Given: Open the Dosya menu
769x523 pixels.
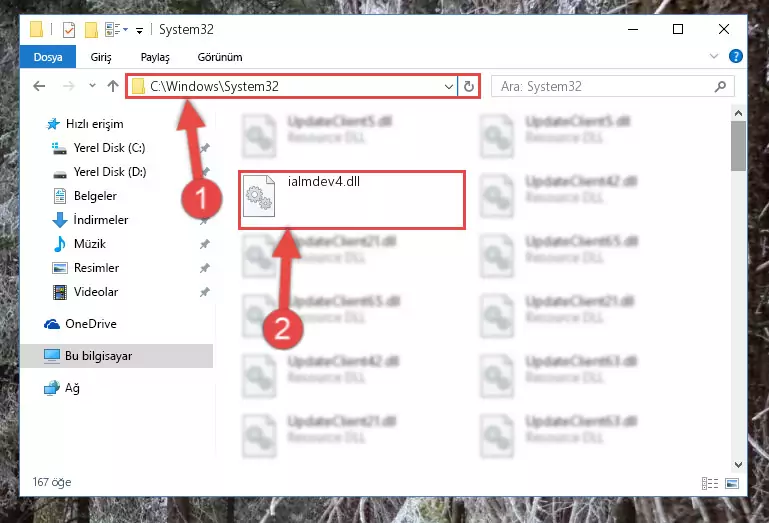Looking at the screenshot, I should coord(48,57).
